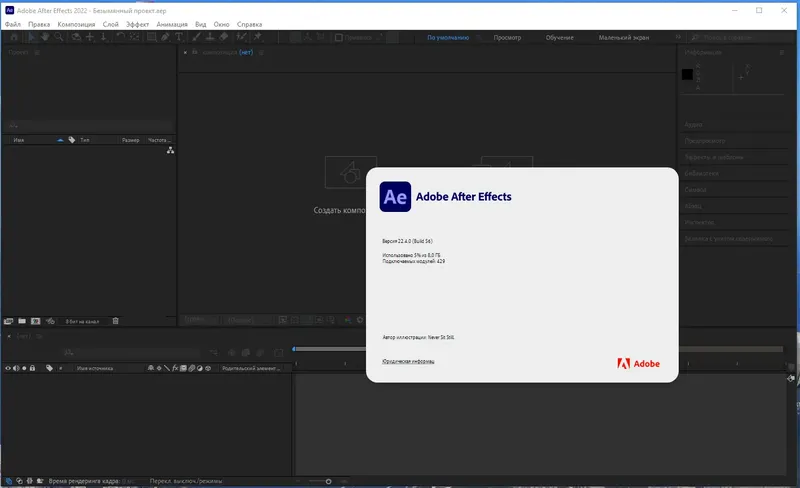Select the Puppet Pin tool
The height and width of the screenshot is (488, 800).
point(258,37)
